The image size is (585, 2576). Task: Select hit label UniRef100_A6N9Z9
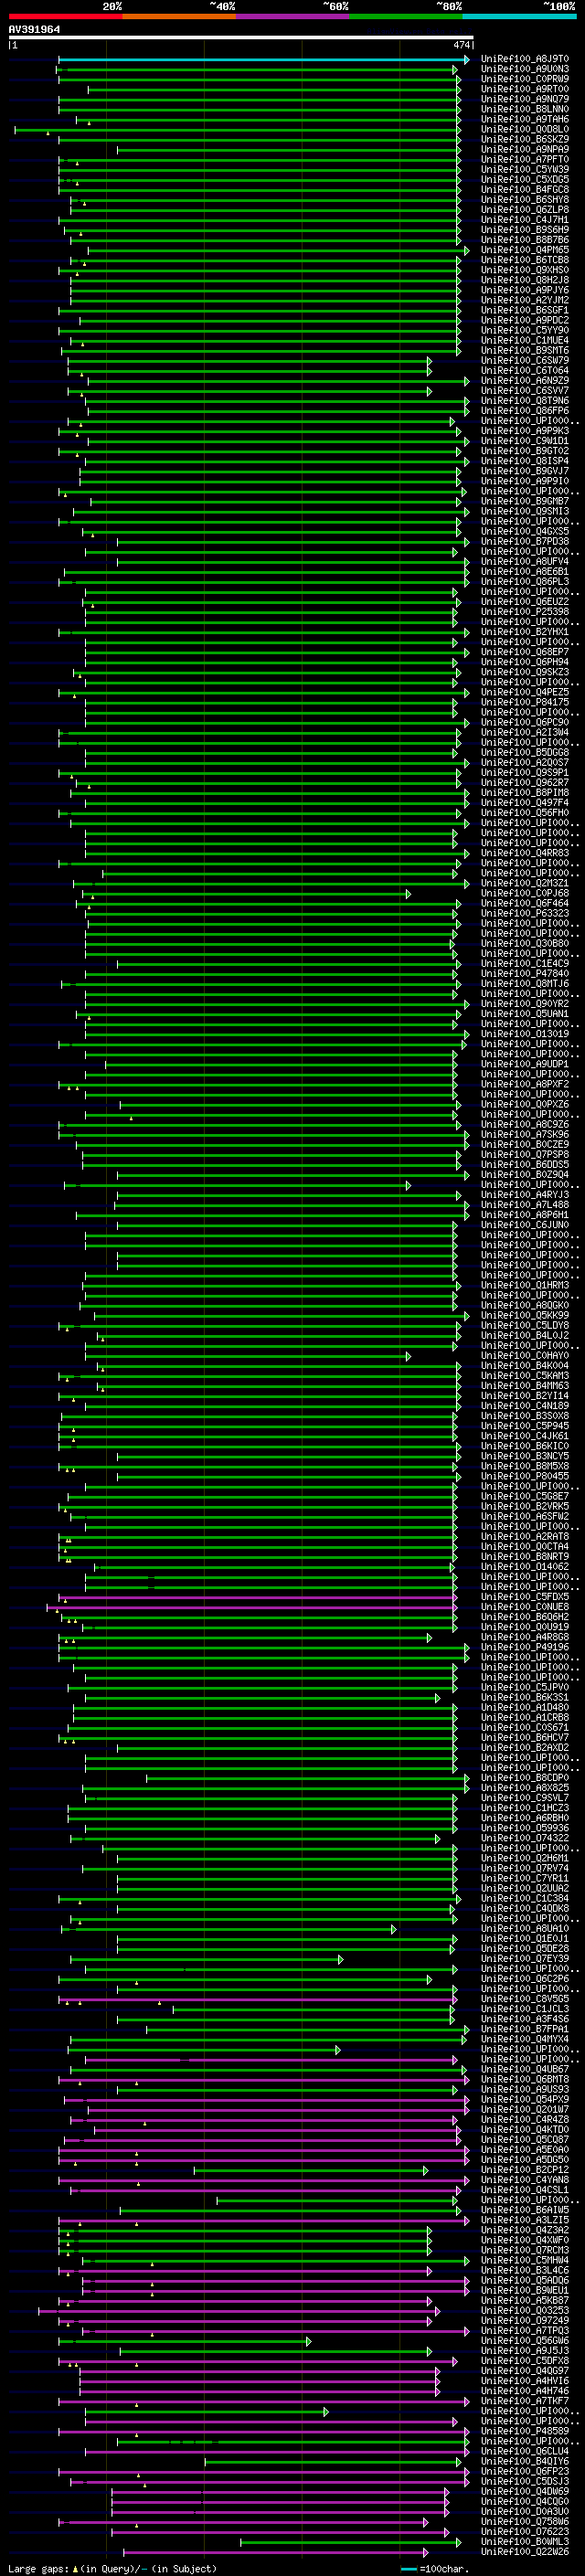pos(525,380)
